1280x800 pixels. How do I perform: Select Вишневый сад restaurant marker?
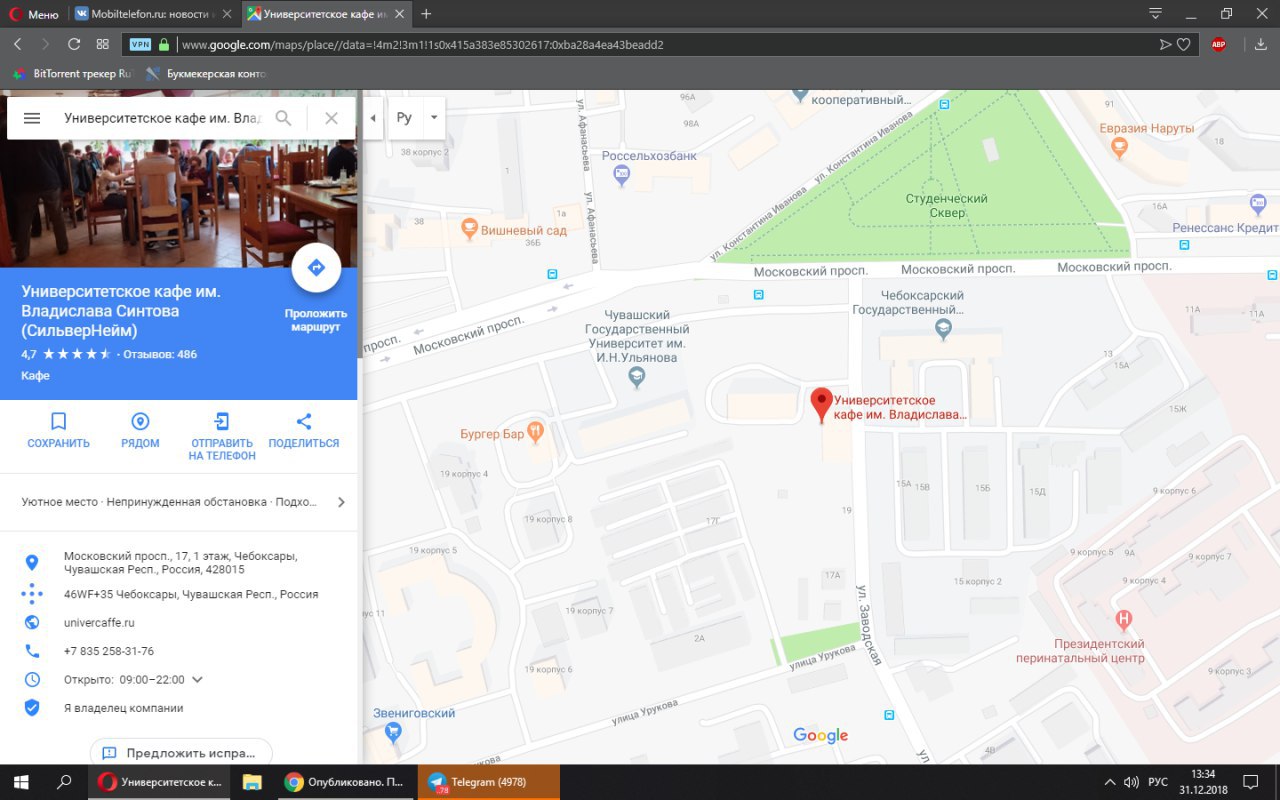pos(468,229)
